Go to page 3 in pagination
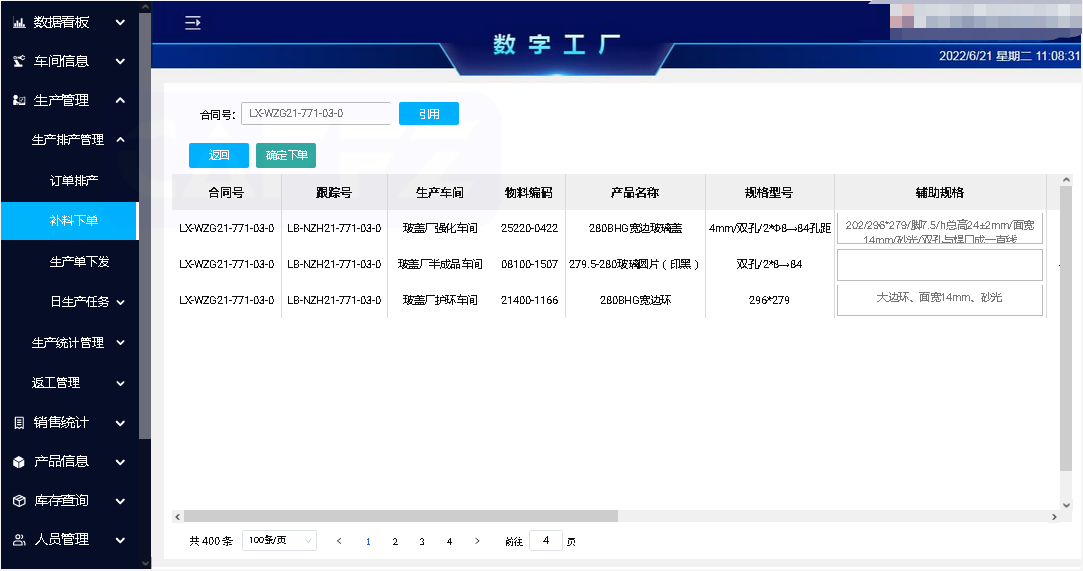Screen dimensions: 1083x571 [x=422, y=541]
